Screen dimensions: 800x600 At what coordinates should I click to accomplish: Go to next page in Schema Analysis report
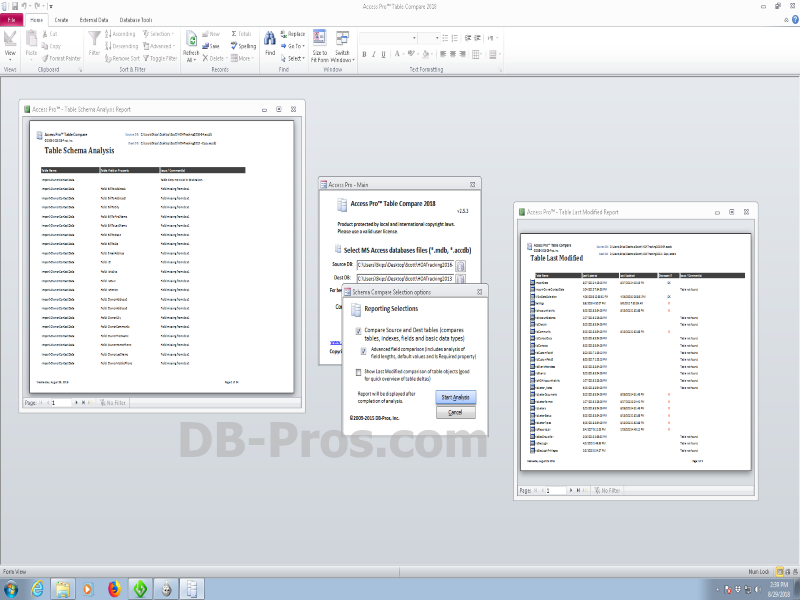[77, 403]
